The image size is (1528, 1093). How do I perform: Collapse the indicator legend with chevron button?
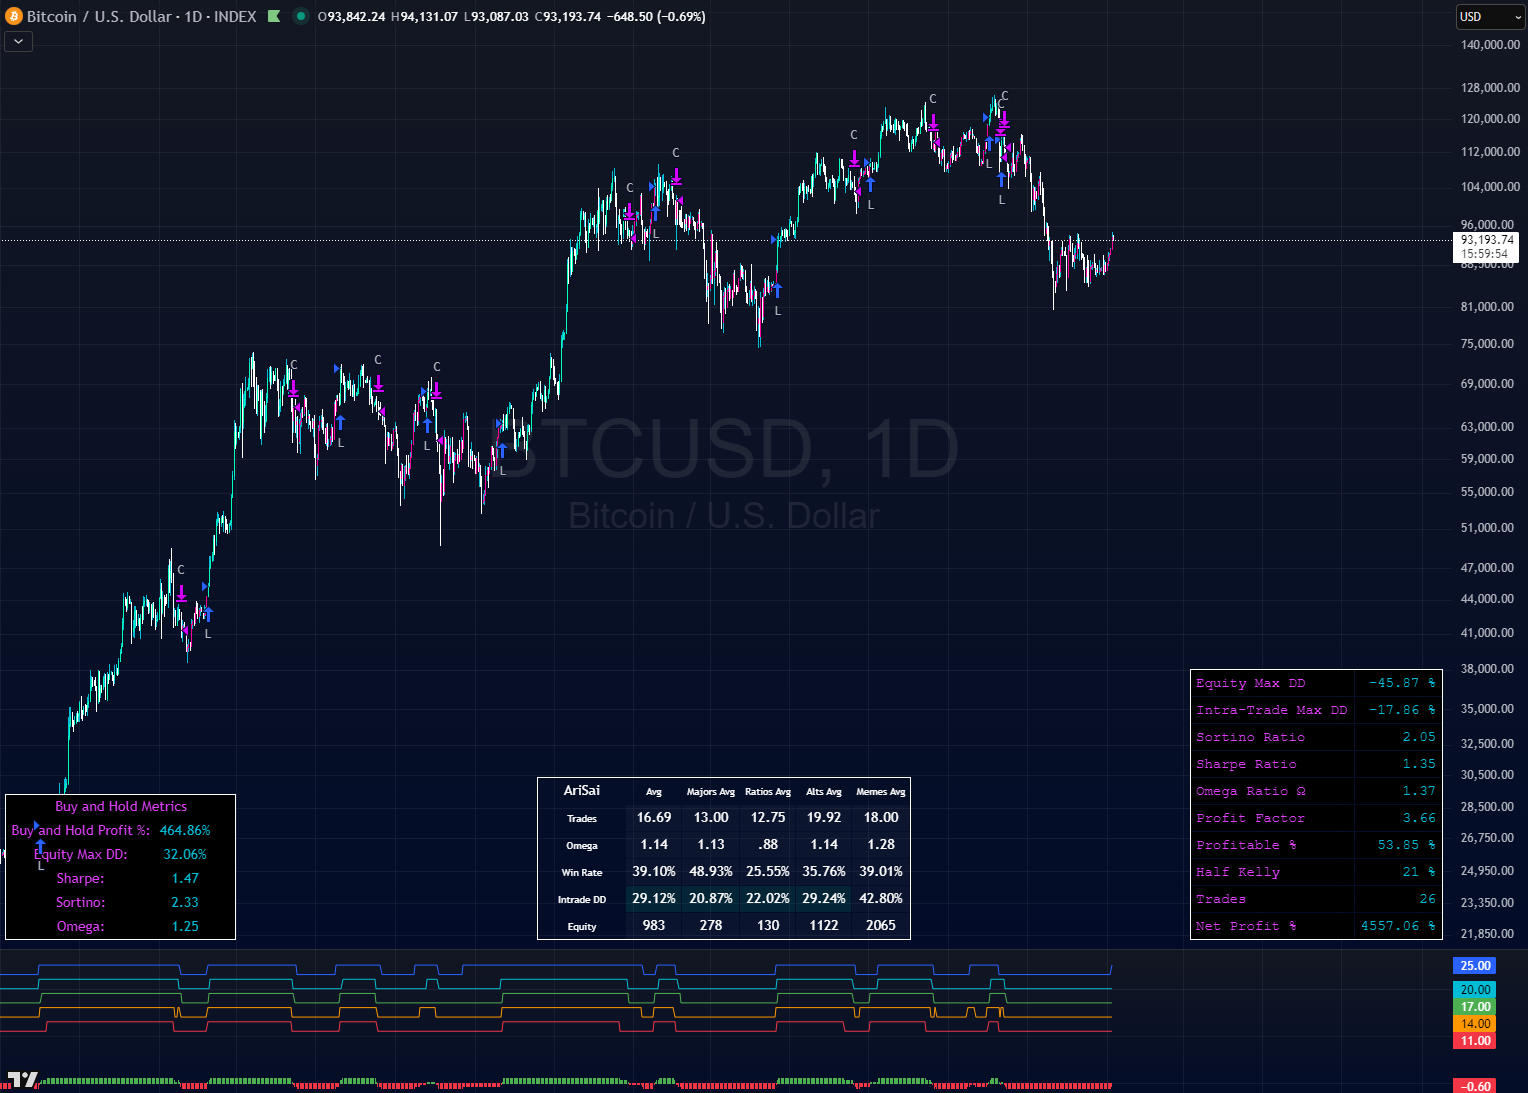coord(18,41)
